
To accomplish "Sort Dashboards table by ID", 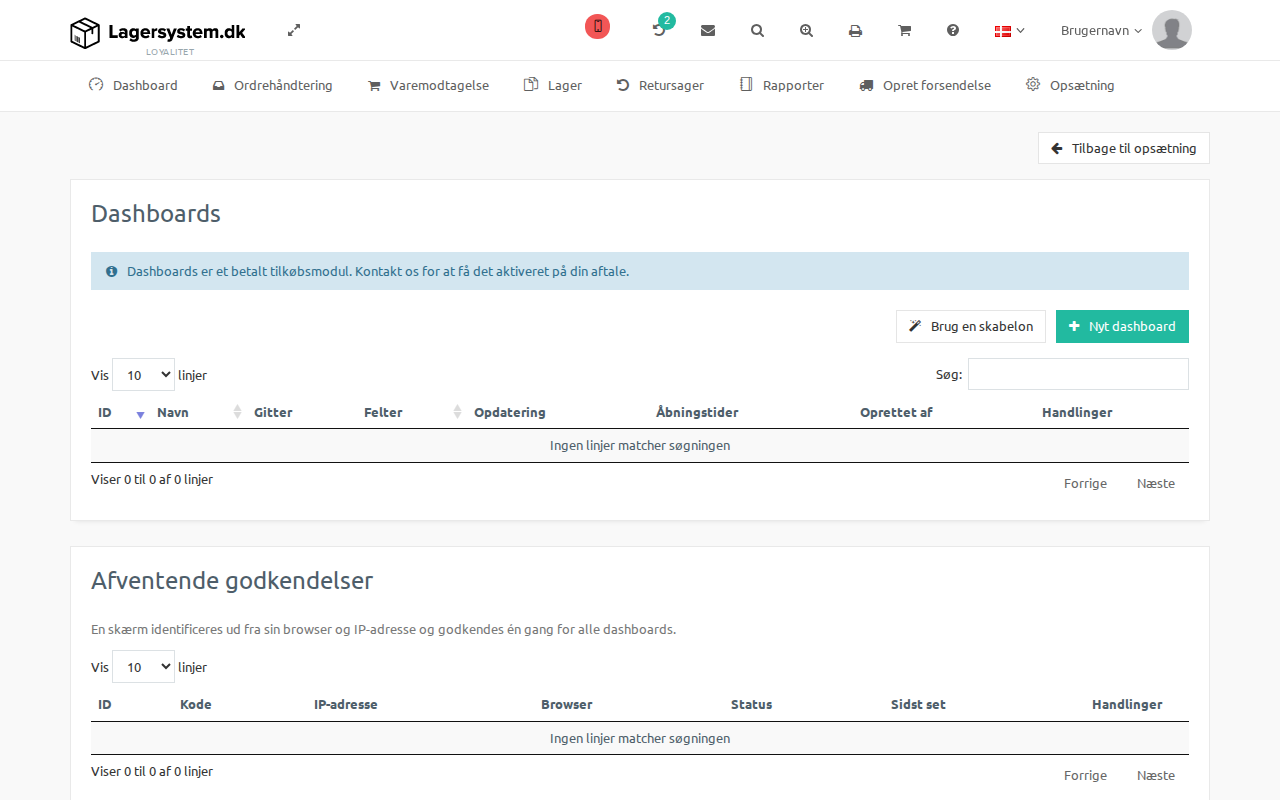I will pyautogui.click(x=120, y=413).
